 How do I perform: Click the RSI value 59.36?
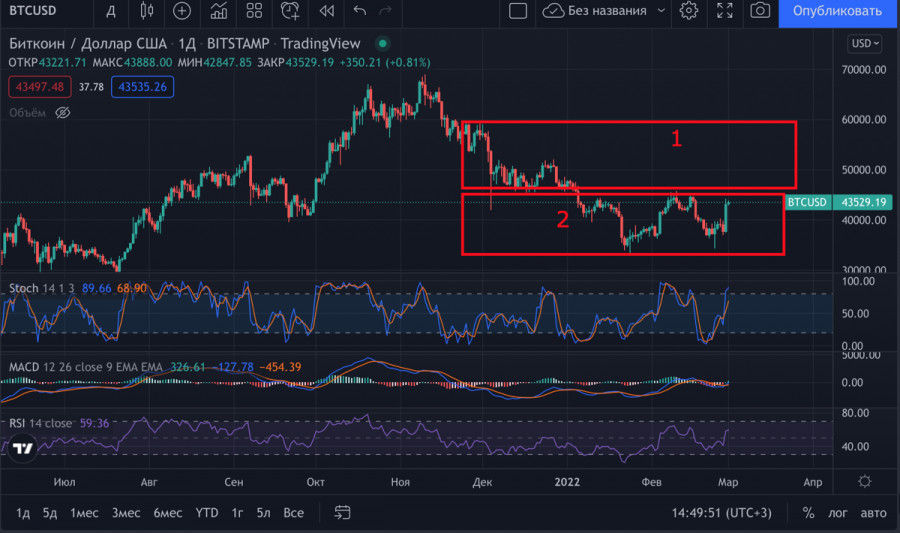(94, 423)
